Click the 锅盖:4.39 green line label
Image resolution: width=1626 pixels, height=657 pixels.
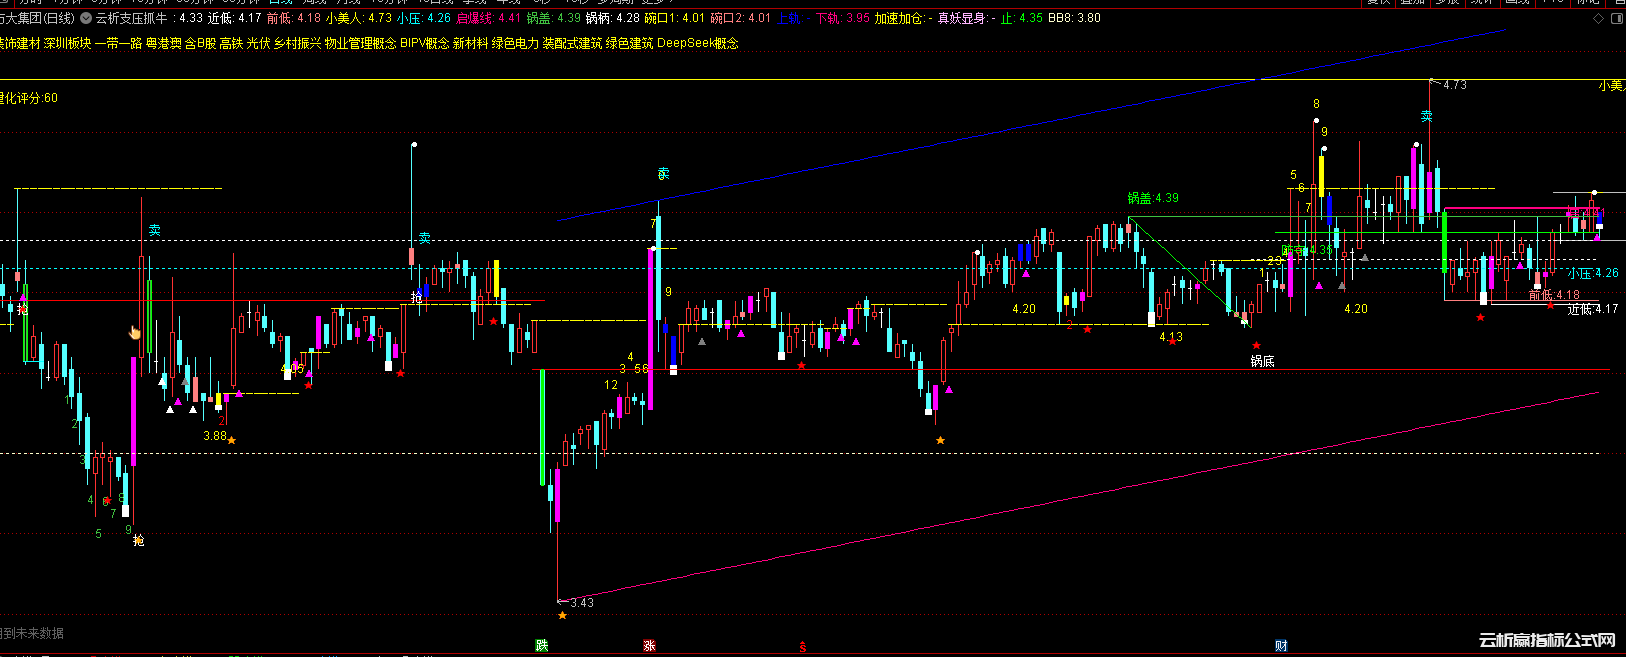[1153, 198]
